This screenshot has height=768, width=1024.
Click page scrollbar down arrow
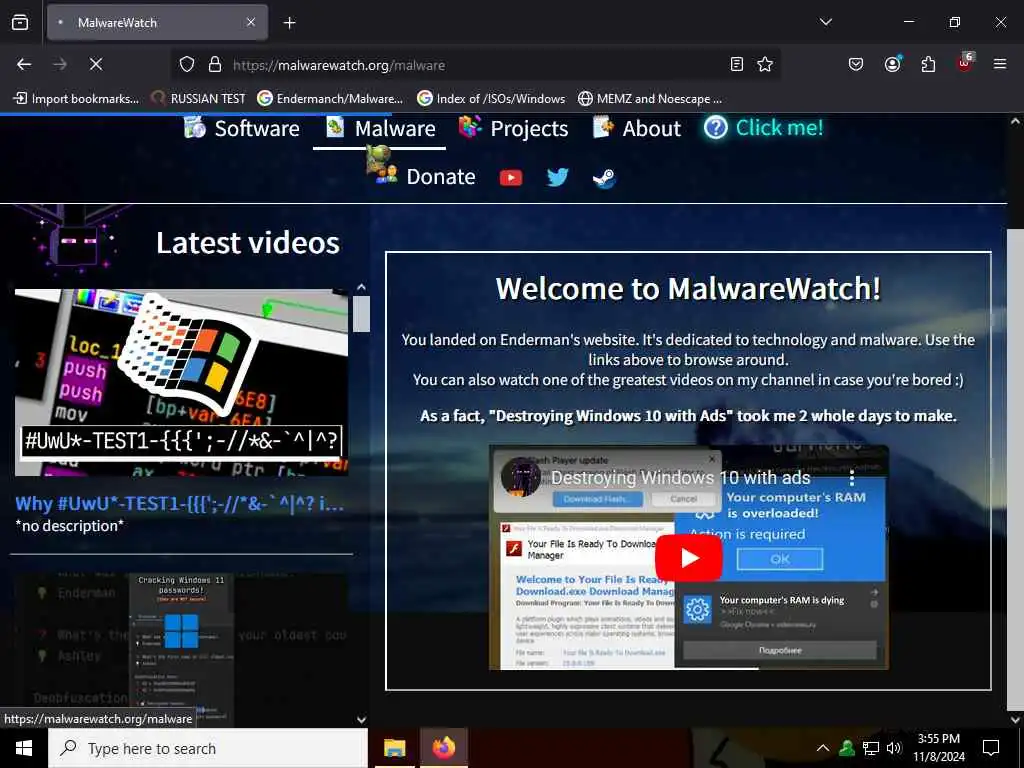click(1016, 720)
